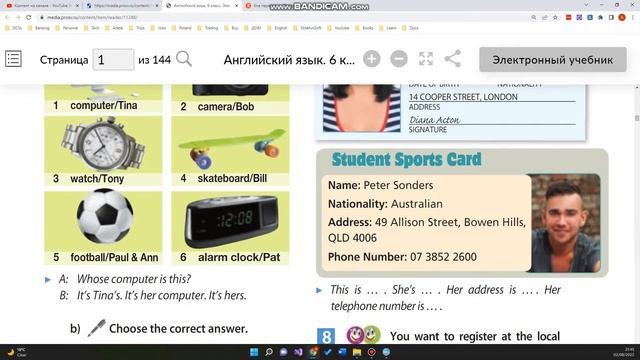Click the browser forward arrow
This screenshot has height=360, width=640.
point(18,18)
